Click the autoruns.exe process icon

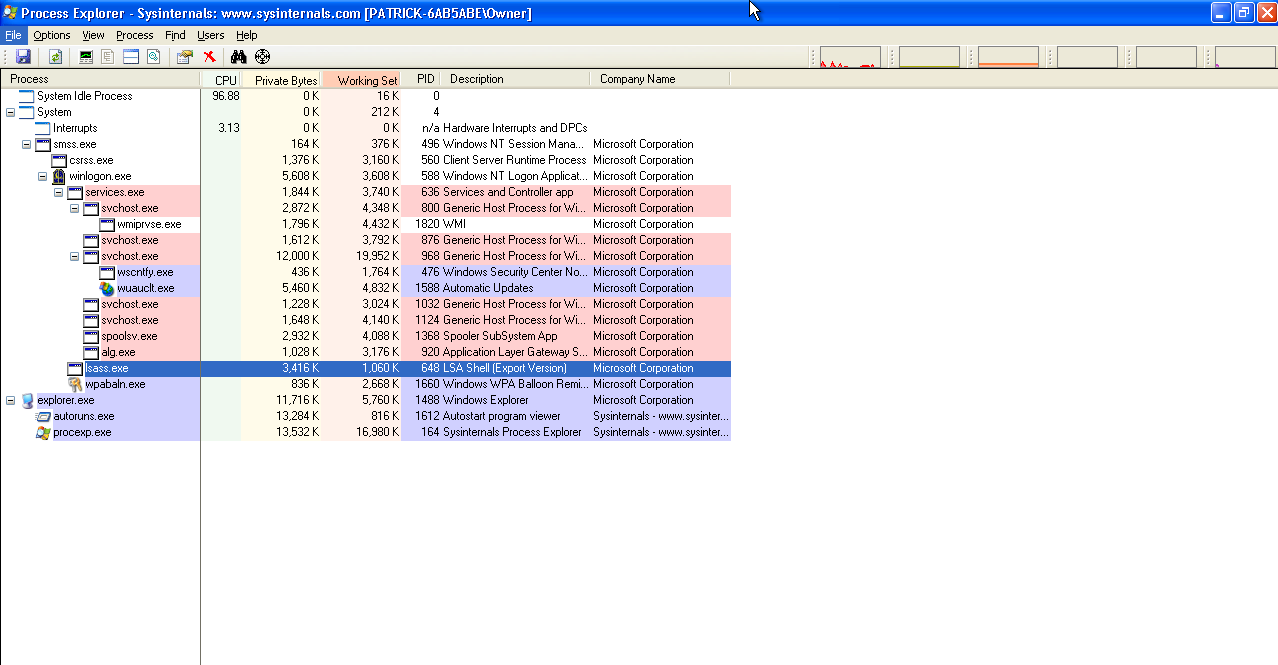point(43,416)
